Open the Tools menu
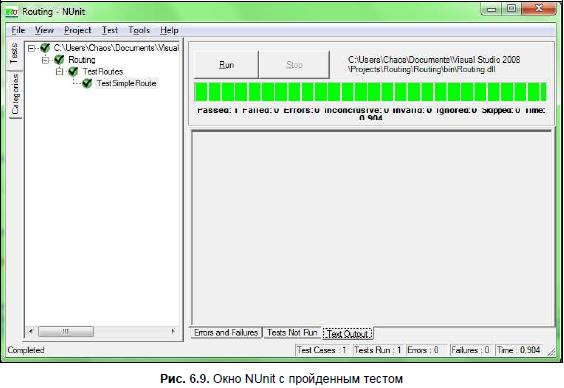 139,30
